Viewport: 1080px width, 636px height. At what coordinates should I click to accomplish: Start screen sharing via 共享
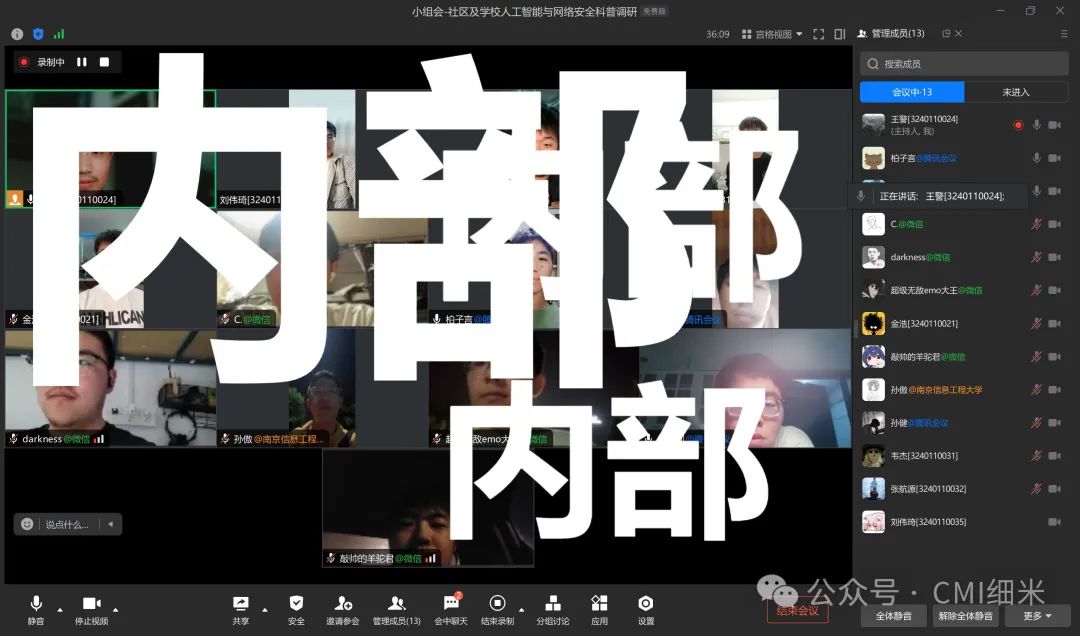pyautogui.click(x=240, y=611)
